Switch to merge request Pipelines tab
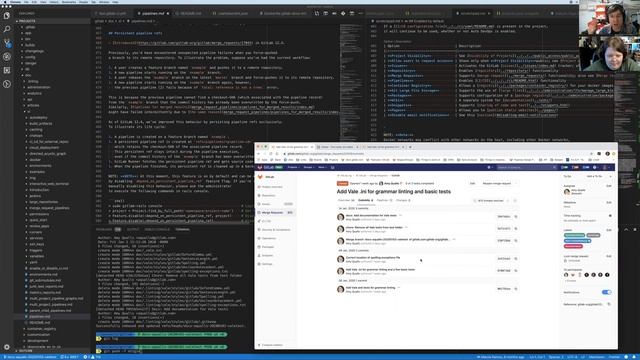This screenshot has width=640, height=360. click(x=384, y=200)
